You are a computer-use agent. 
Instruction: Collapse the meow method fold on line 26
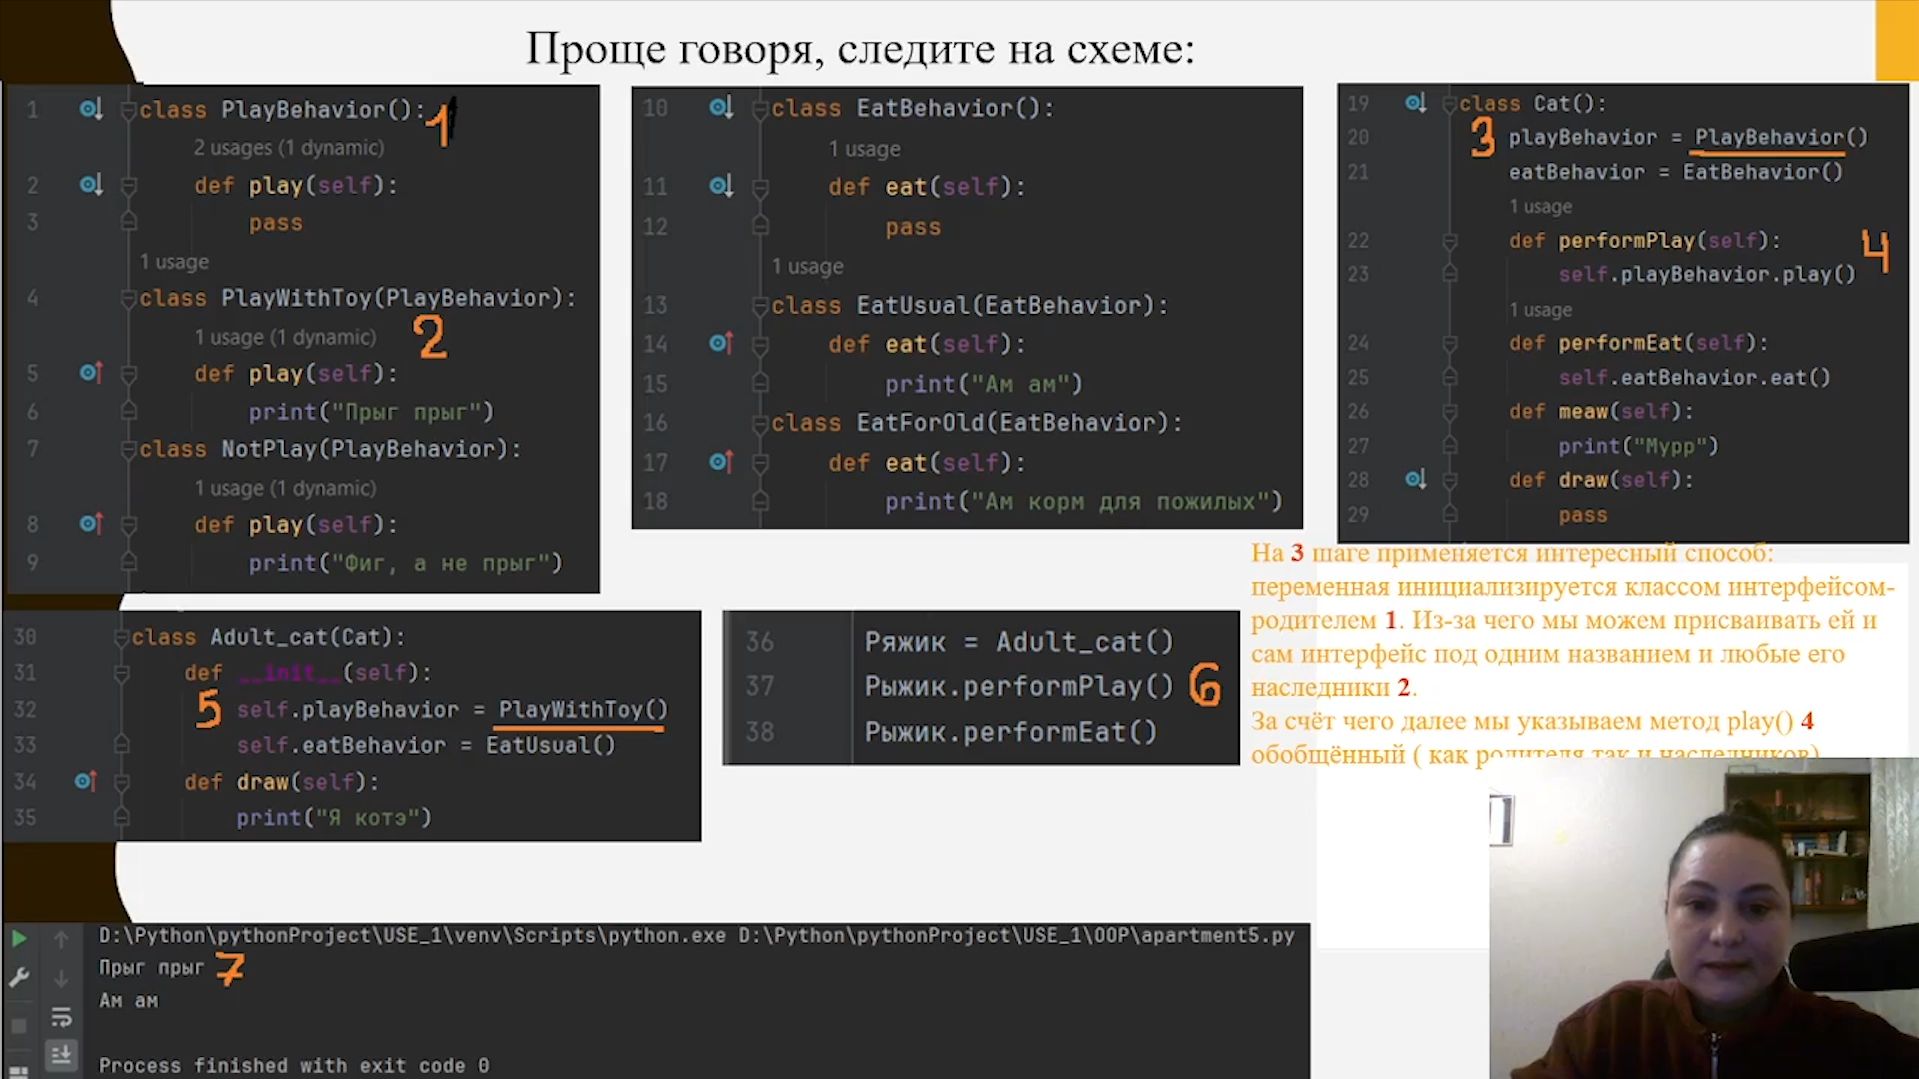pos(1449,412)
